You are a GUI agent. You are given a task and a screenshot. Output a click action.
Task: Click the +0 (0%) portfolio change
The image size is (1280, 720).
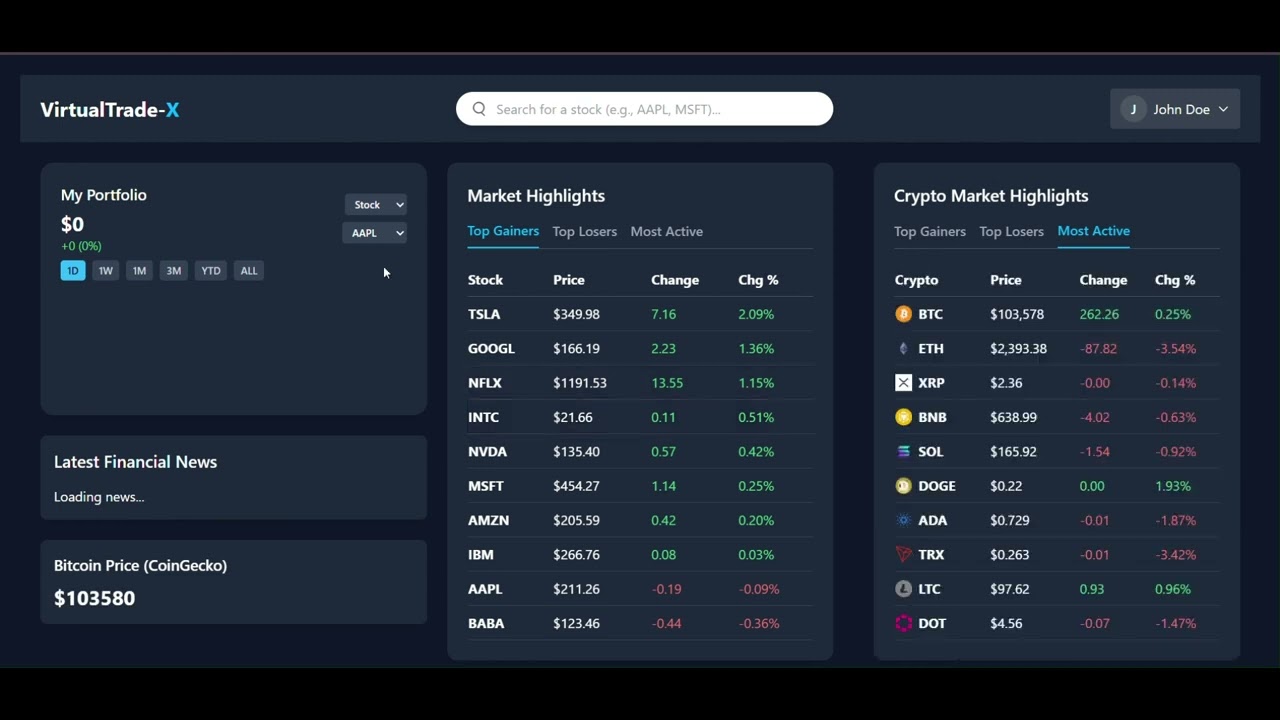(81, 246)
